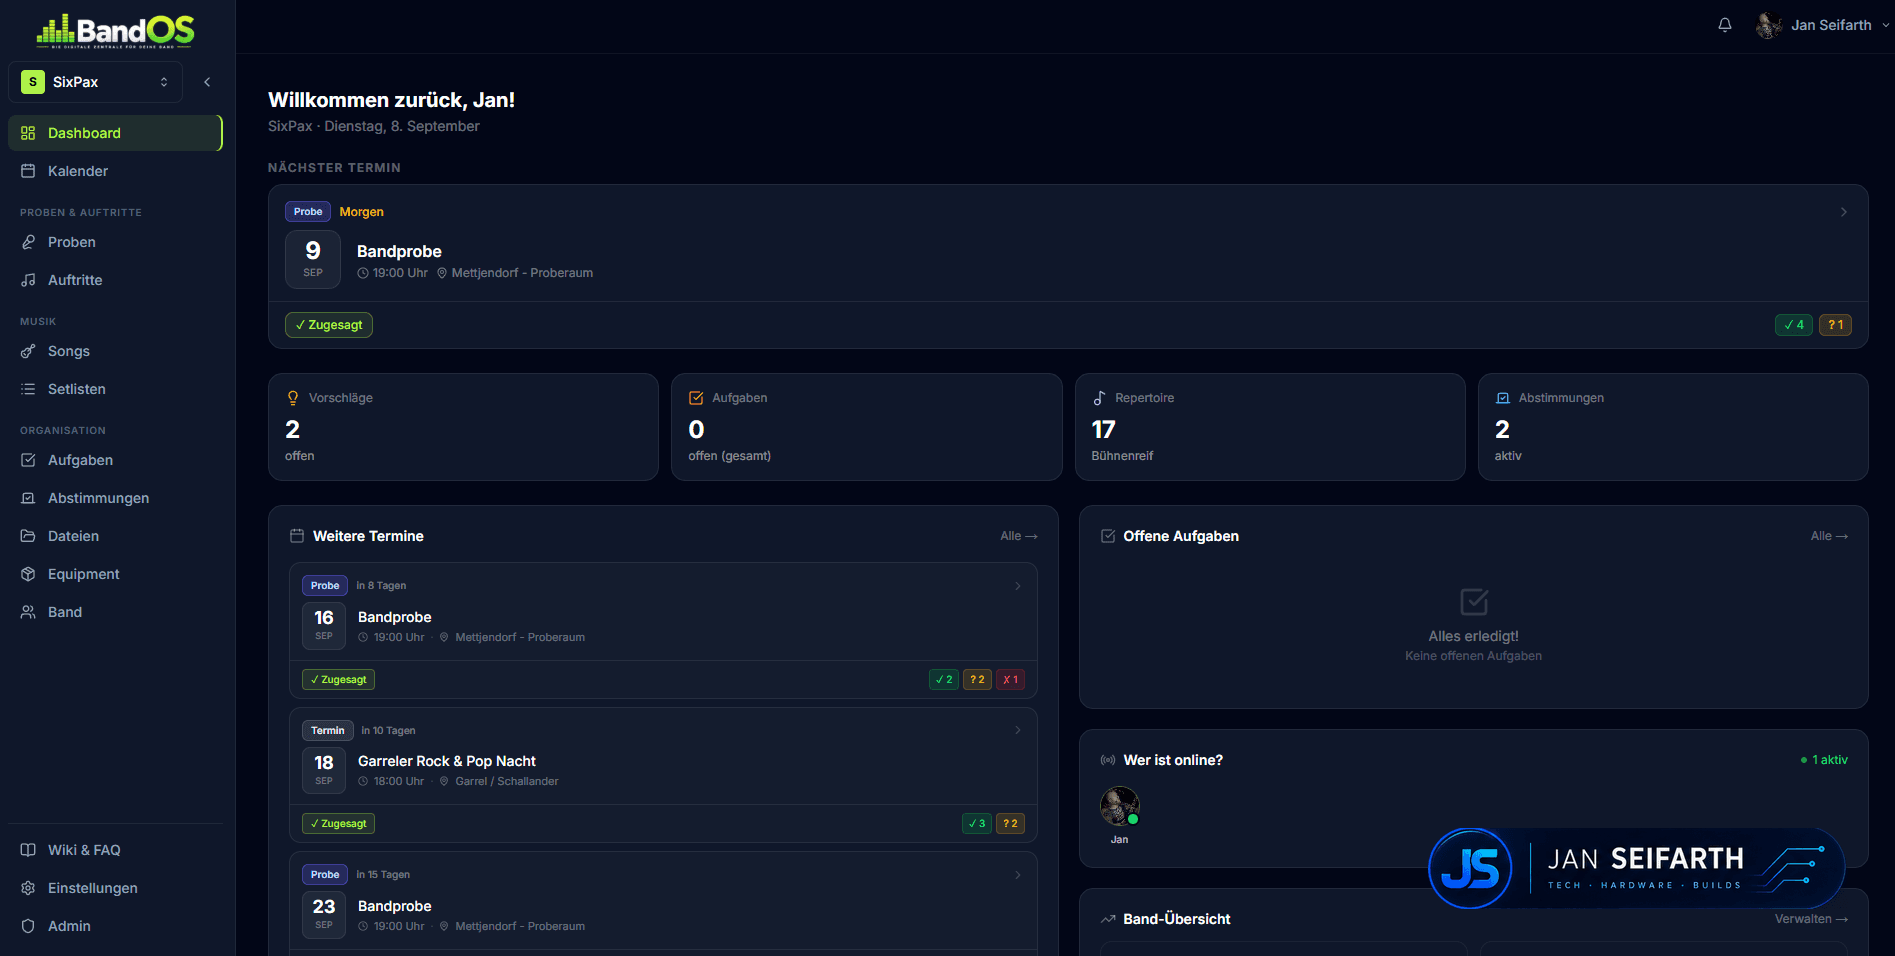Toggle Zugesagt status on 9 Sep Bandprobe
Viewport: 1895px width, 956px height.
329,325
